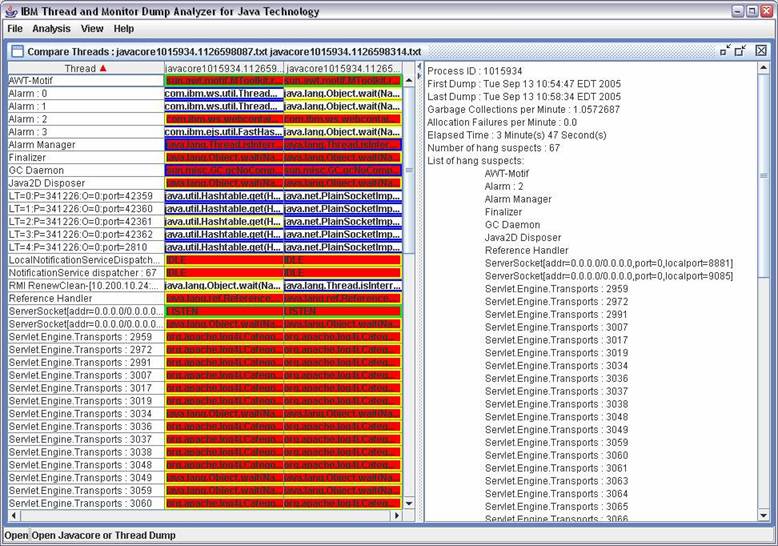This screenshot has width=778, height=546.
Task: Close the Compare Threads internal frame
Action: coord(761,50)
